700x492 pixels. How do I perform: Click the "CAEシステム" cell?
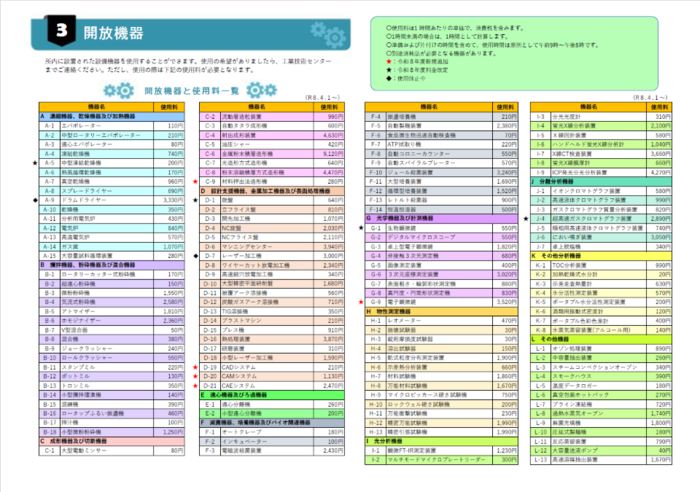point(267,386)
